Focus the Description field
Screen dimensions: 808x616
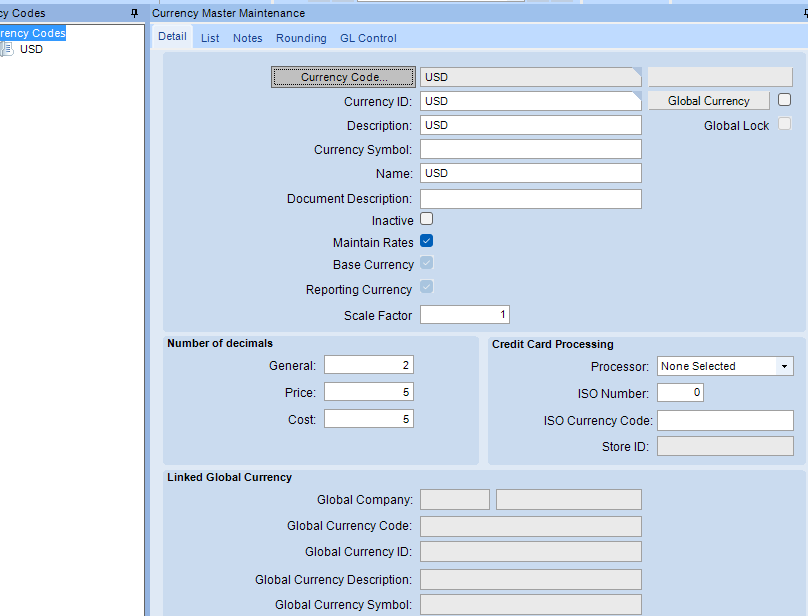coord(531,125)
